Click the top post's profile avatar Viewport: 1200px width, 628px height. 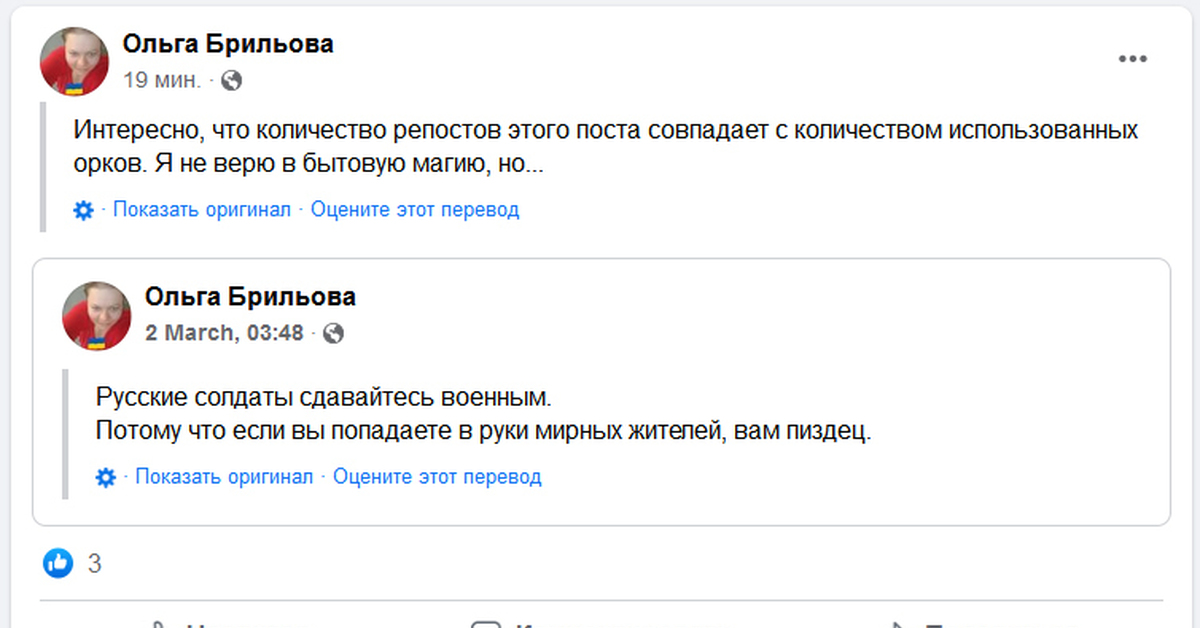tap(74, 61)
